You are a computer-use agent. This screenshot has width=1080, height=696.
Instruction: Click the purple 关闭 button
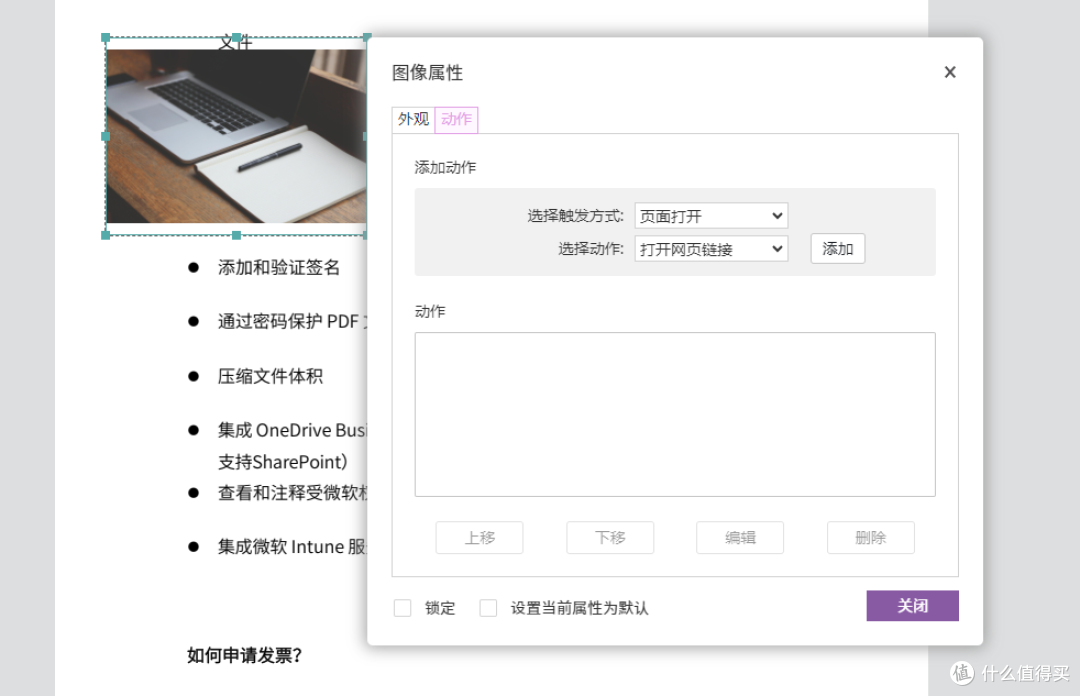click(912, 606)
